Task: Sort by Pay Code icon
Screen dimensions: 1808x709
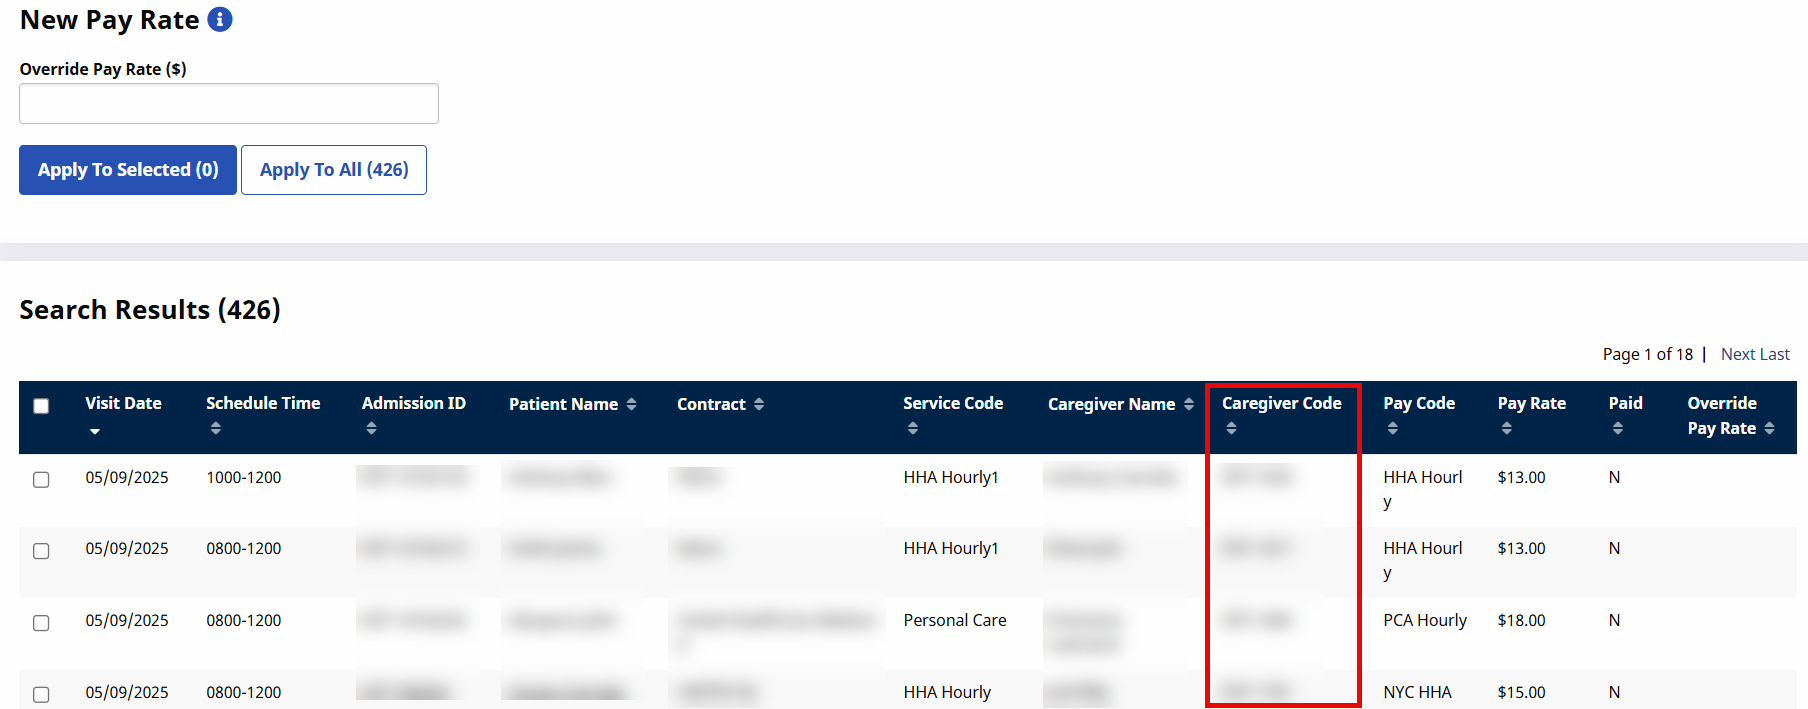Action: [x=1392, y=428]
